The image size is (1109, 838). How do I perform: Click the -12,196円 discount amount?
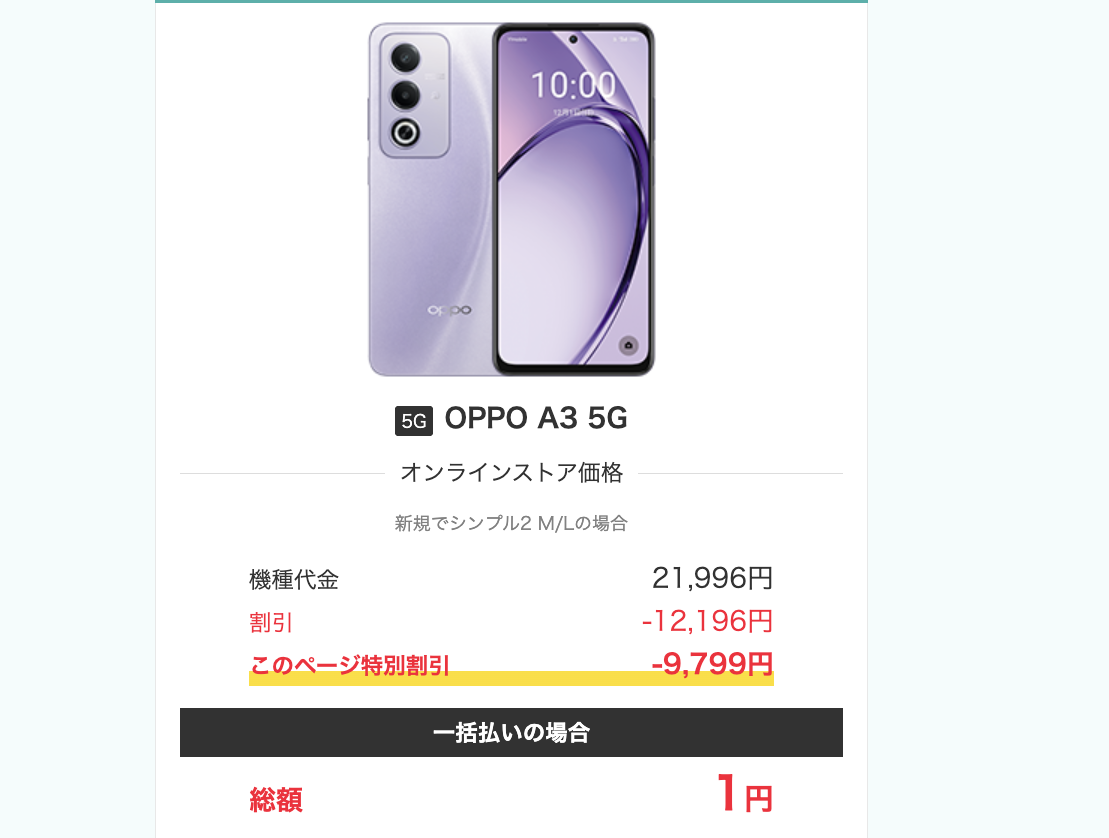click(707, 621)
